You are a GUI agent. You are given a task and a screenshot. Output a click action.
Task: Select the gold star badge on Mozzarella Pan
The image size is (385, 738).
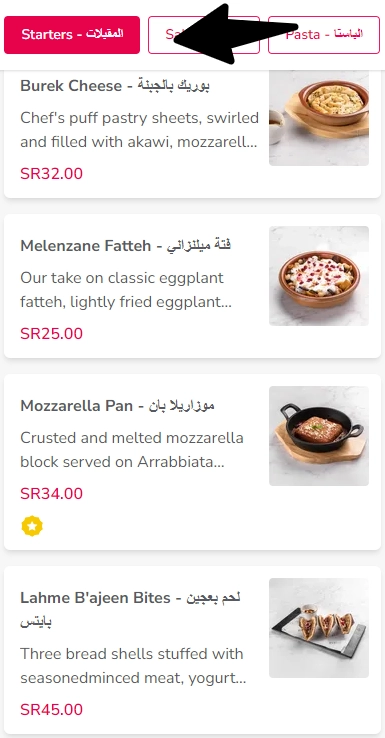click(32, 526)
